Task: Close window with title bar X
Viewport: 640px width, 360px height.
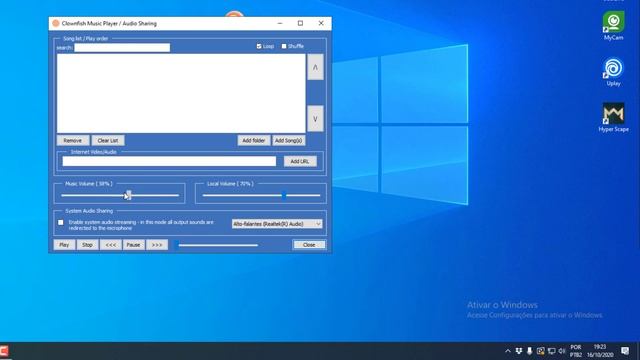Action: (x=321, y=24)
